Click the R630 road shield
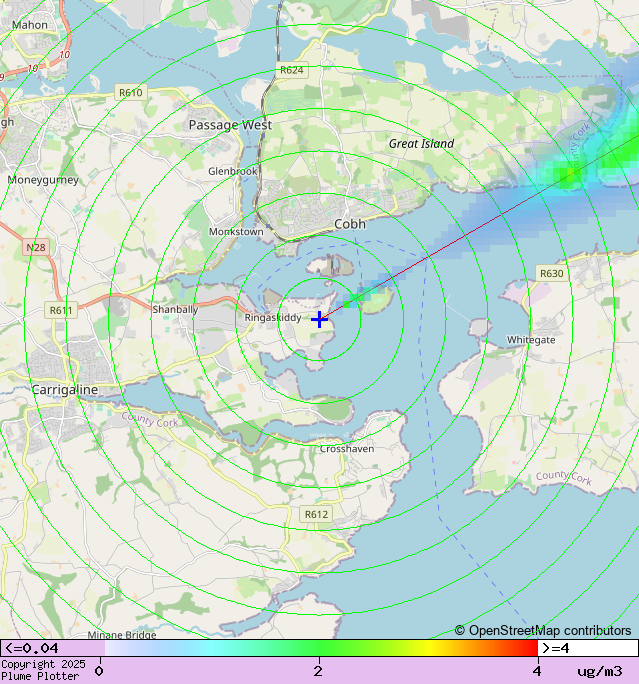This screenshot has height=684, width=639. (x=552, y=274)
